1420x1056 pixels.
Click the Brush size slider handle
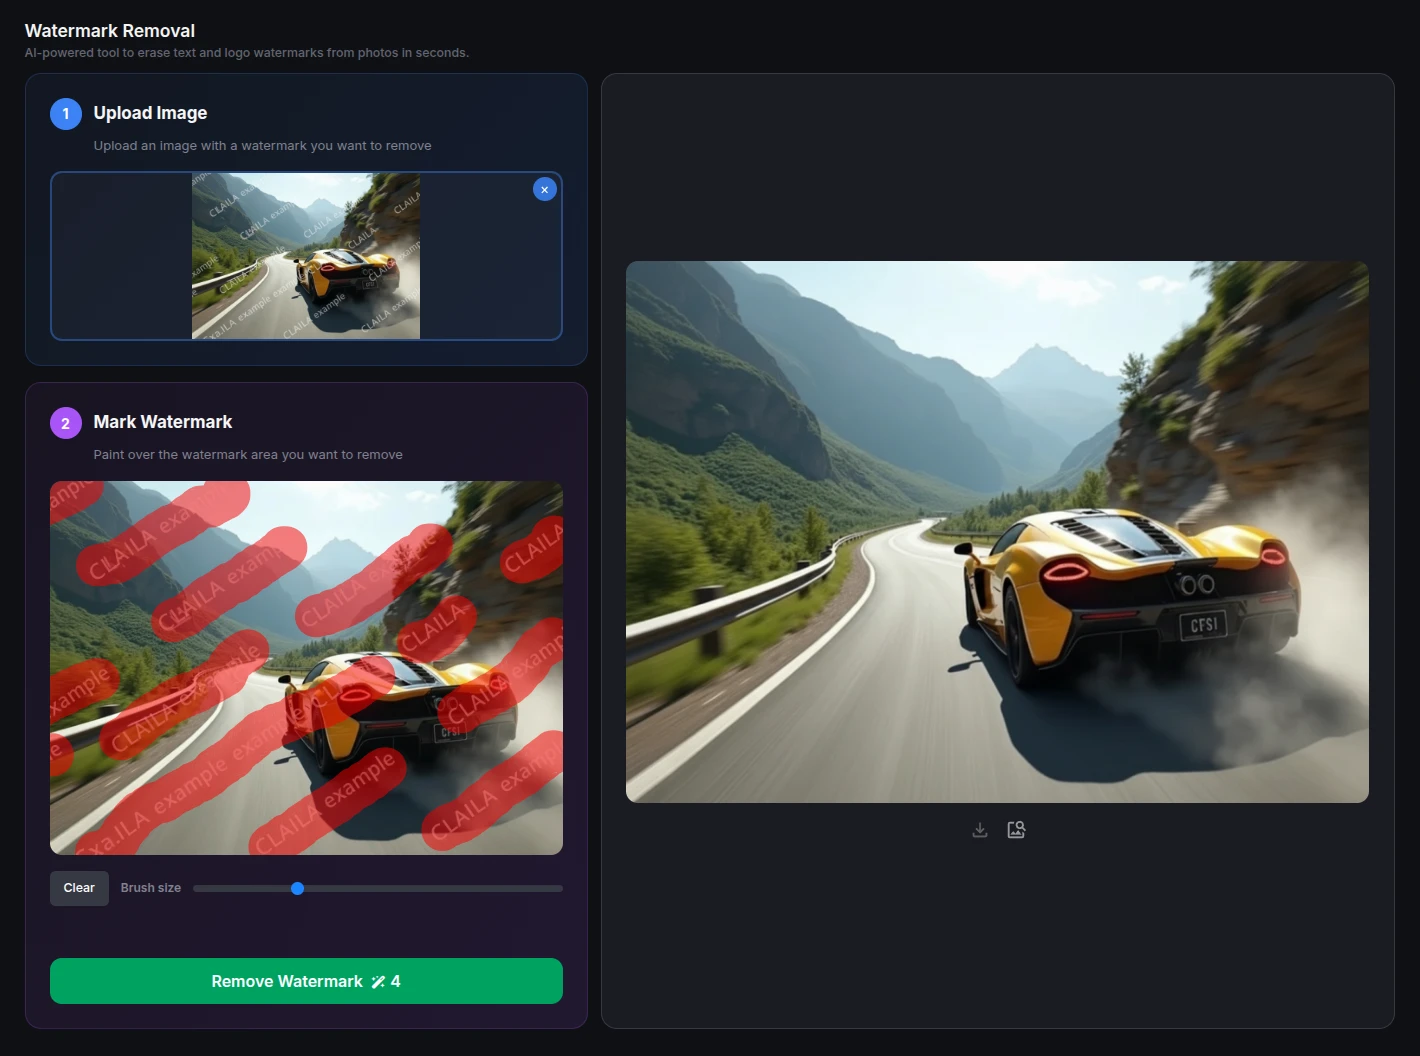coord(297,888)
